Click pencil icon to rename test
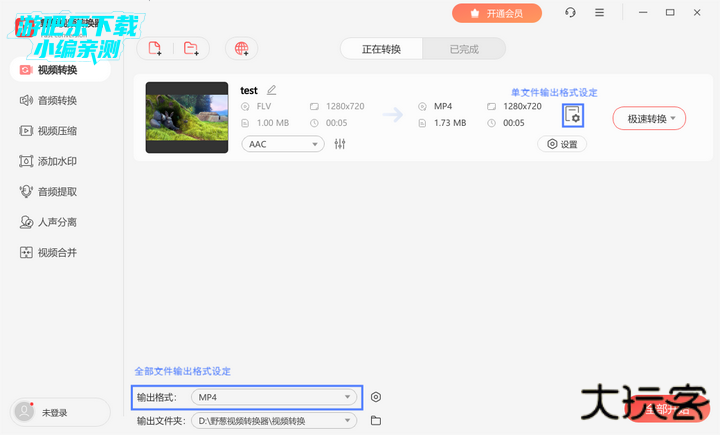The height and width of the screenshot is (435, 720). point(271,90)
